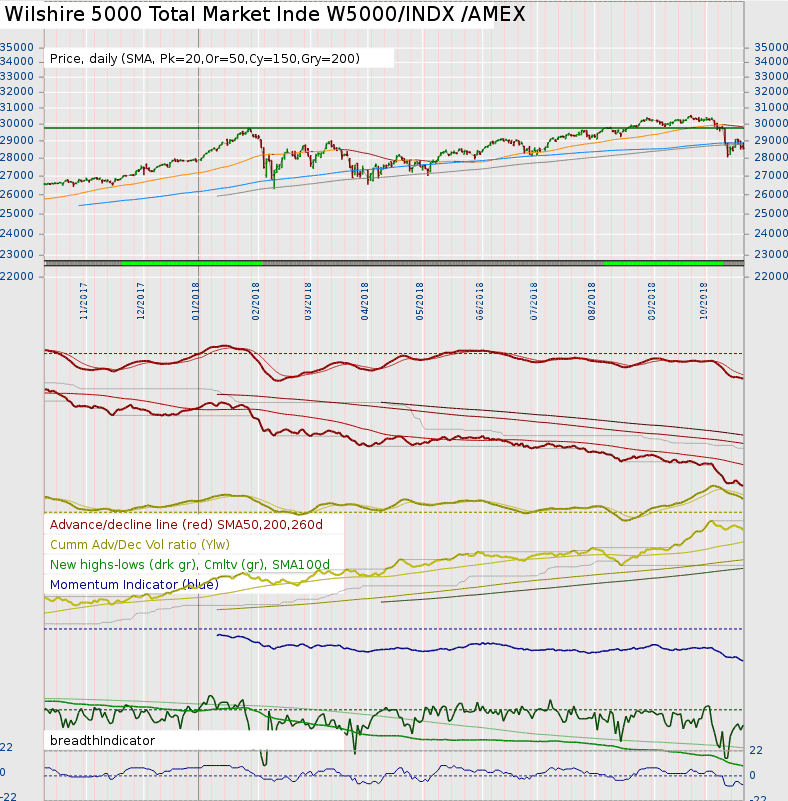Click the 07/2018 date label
Screen dimensions: 788x801
tap(533, 301)
